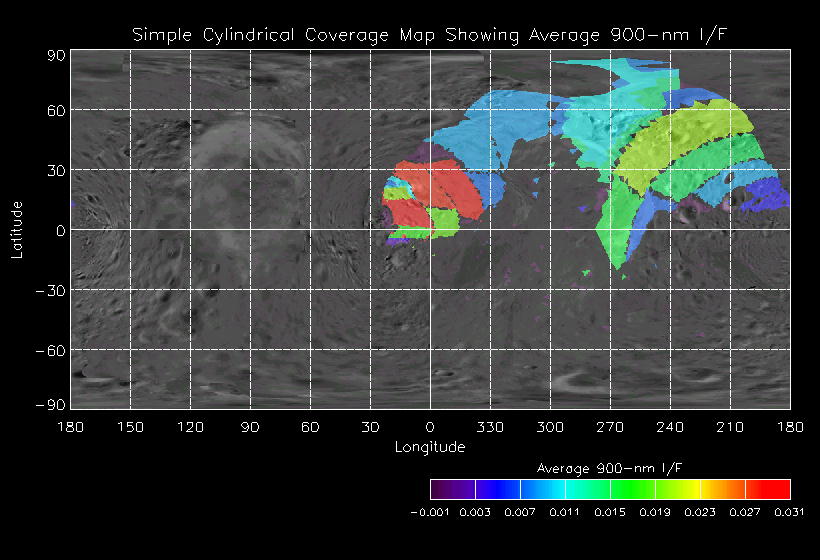The width and height of the screenshot is (820, 560).
Task: Click colorbar value '0.031'
Action: tap(789, 512)
